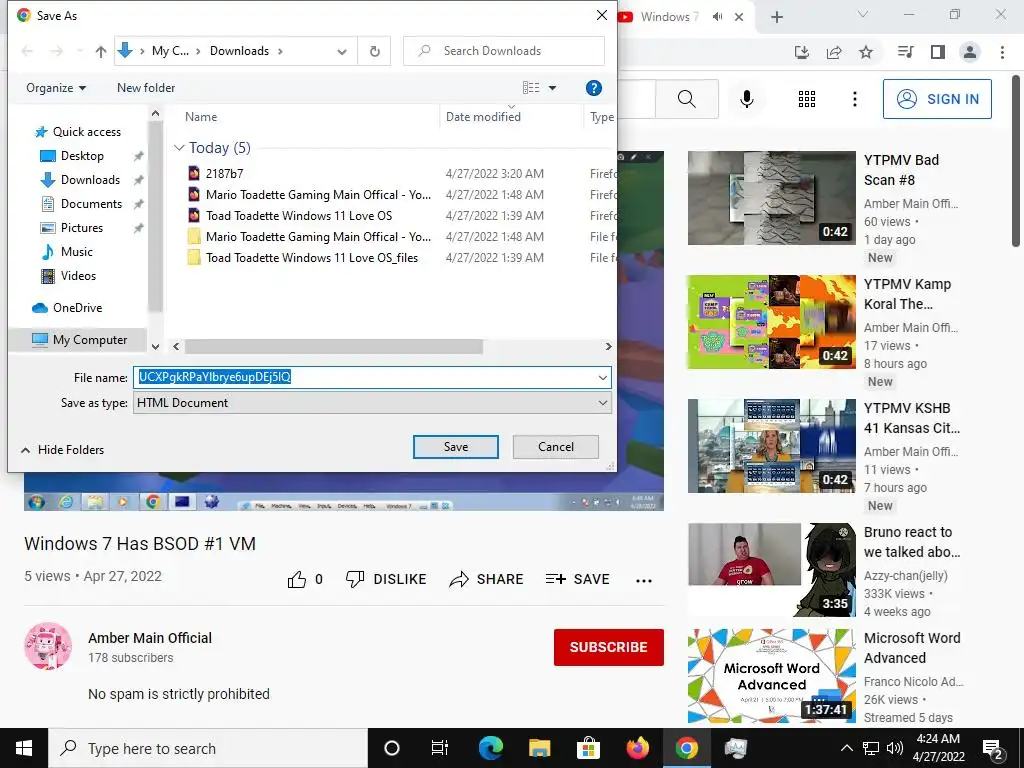The width and height of the screenshot is (1024, 768).
Task: Select file 2187b7
Action: pyautogui.click(x=224, y=174)
